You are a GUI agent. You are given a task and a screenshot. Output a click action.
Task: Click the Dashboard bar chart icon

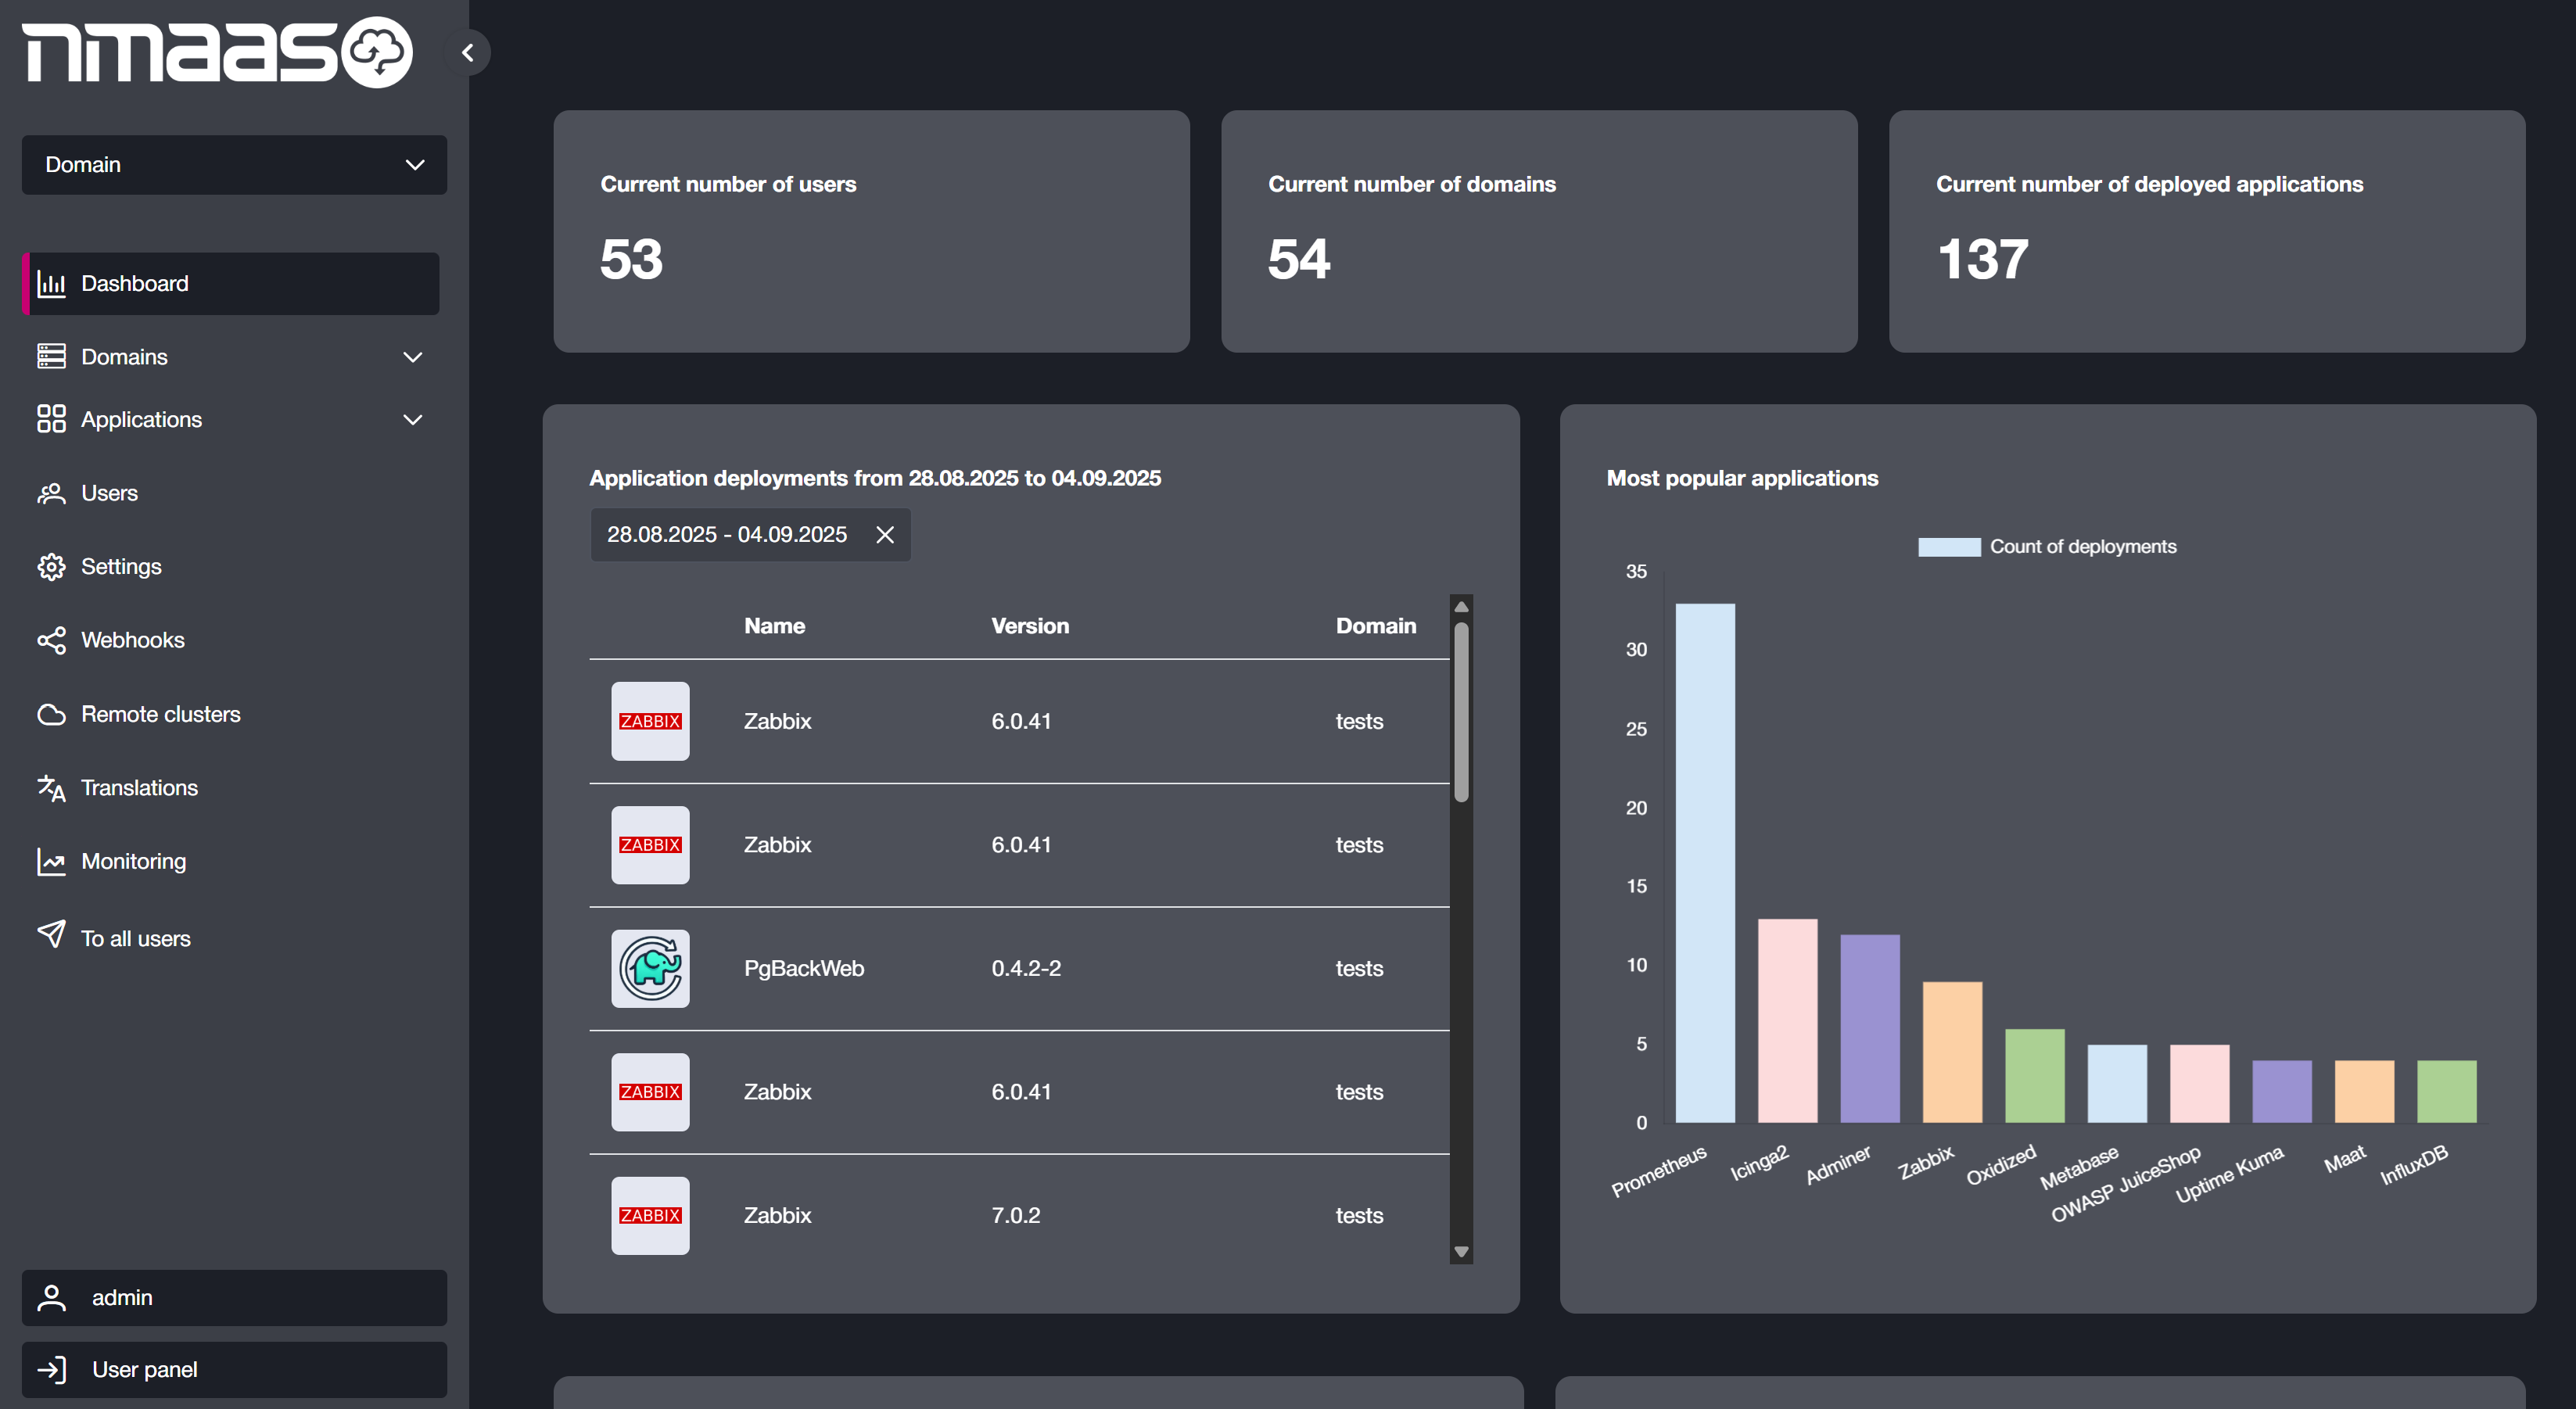point(51,284)
